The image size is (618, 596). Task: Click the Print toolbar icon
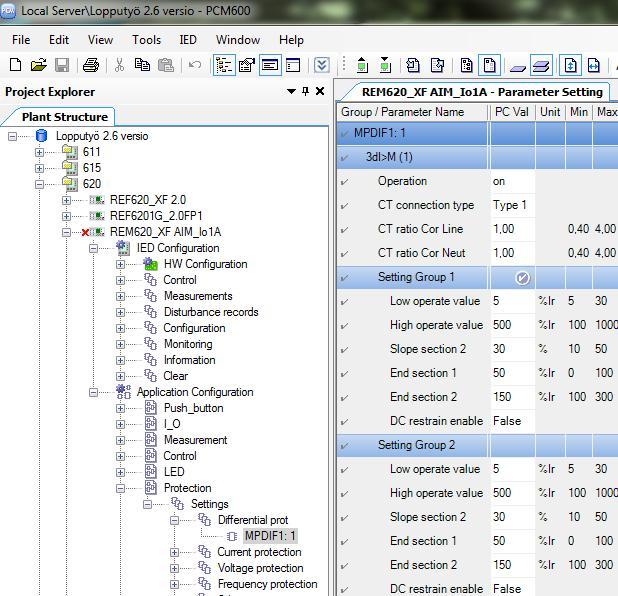click(91, 65)
